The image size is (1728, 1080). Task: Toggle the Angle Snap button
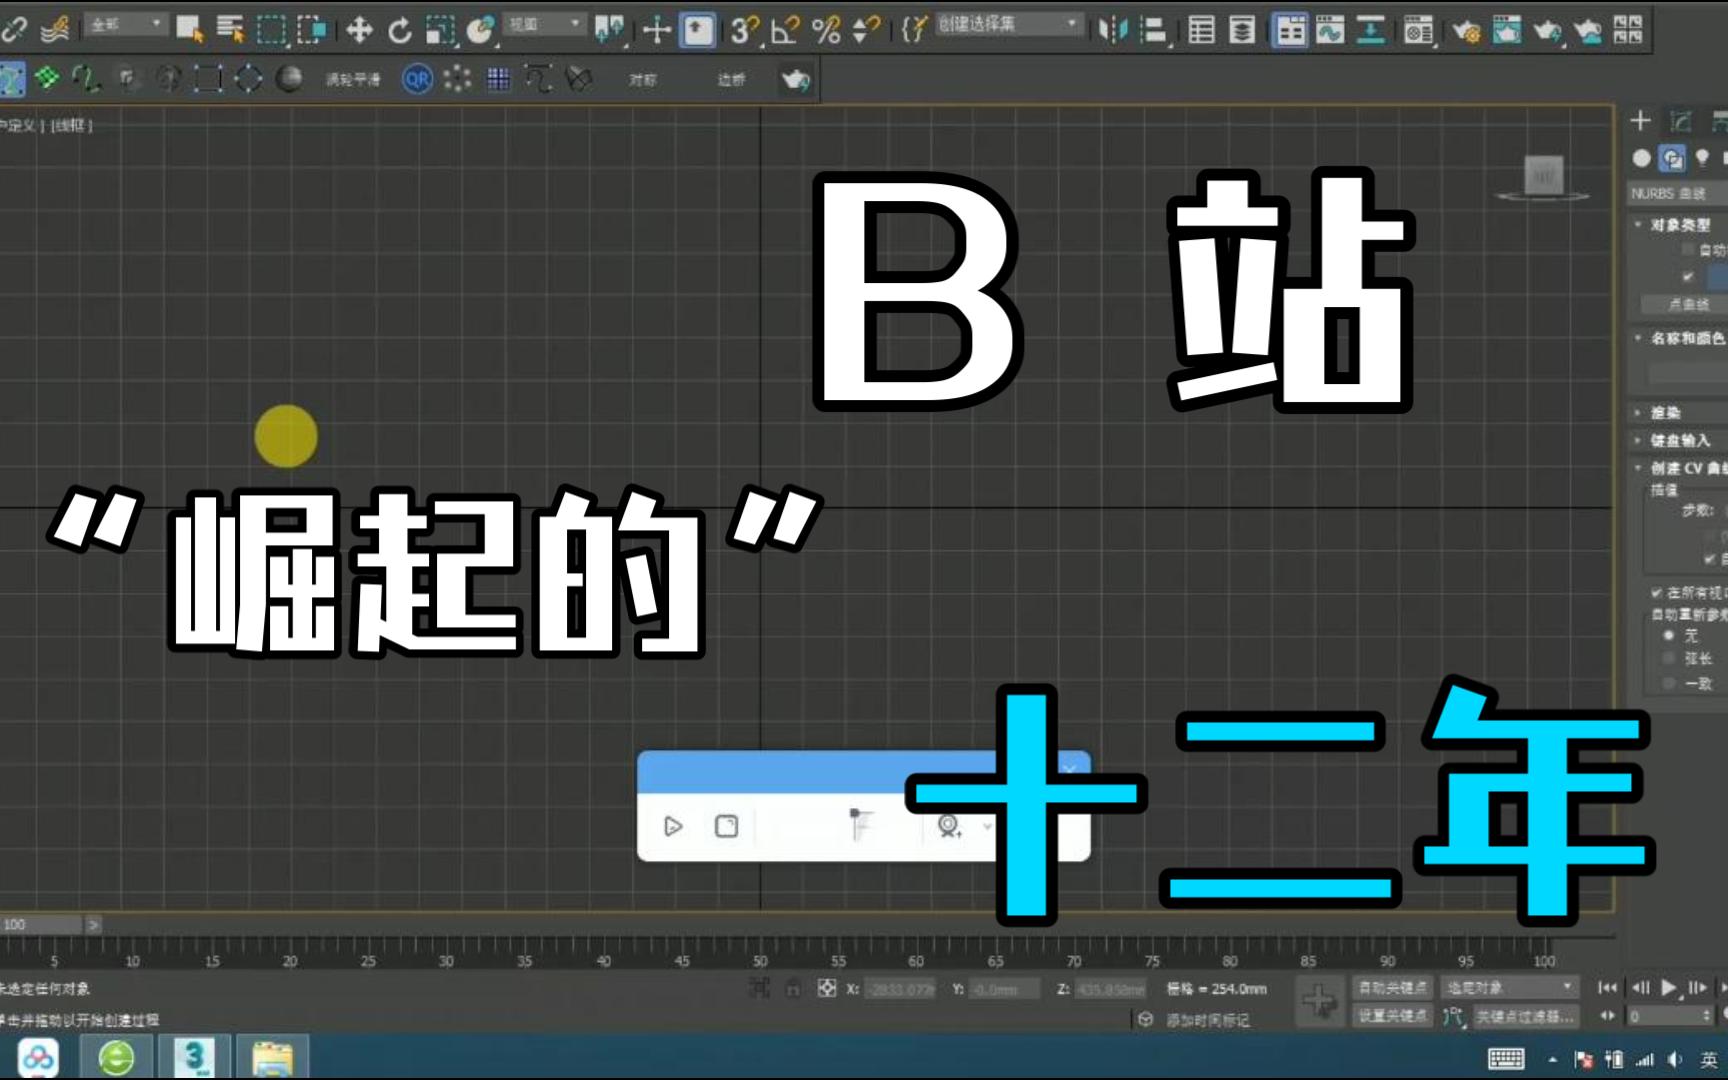point(785,30)
